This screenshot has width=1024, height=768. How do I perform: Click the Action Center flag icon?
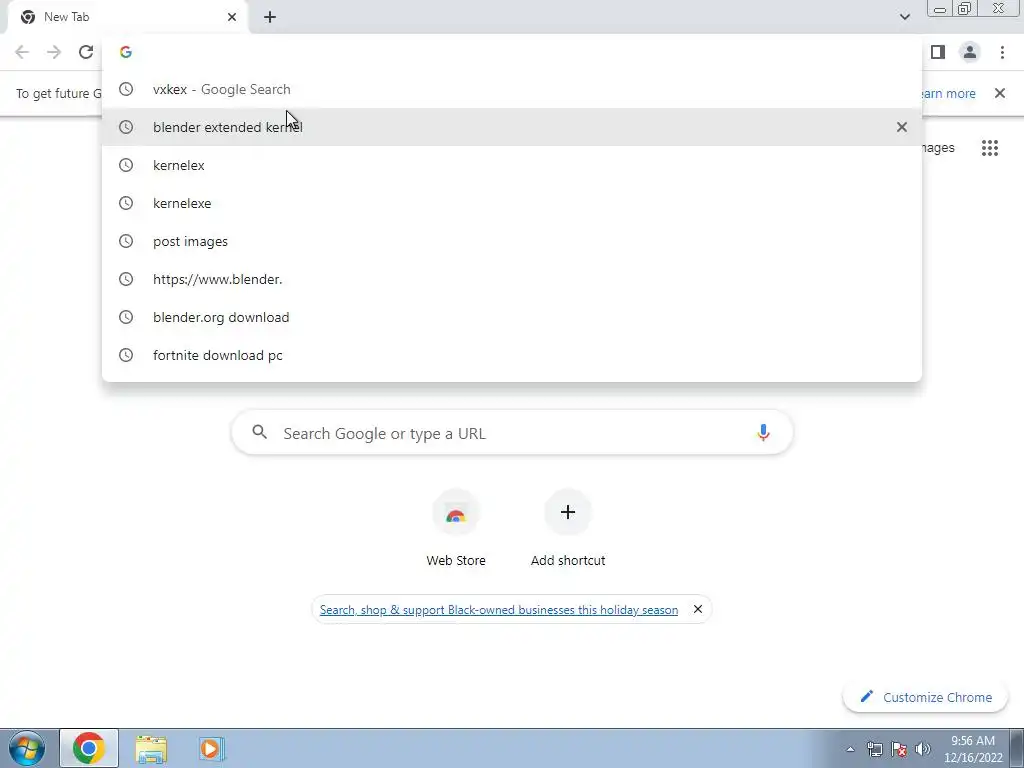click(x=899, y=749)
